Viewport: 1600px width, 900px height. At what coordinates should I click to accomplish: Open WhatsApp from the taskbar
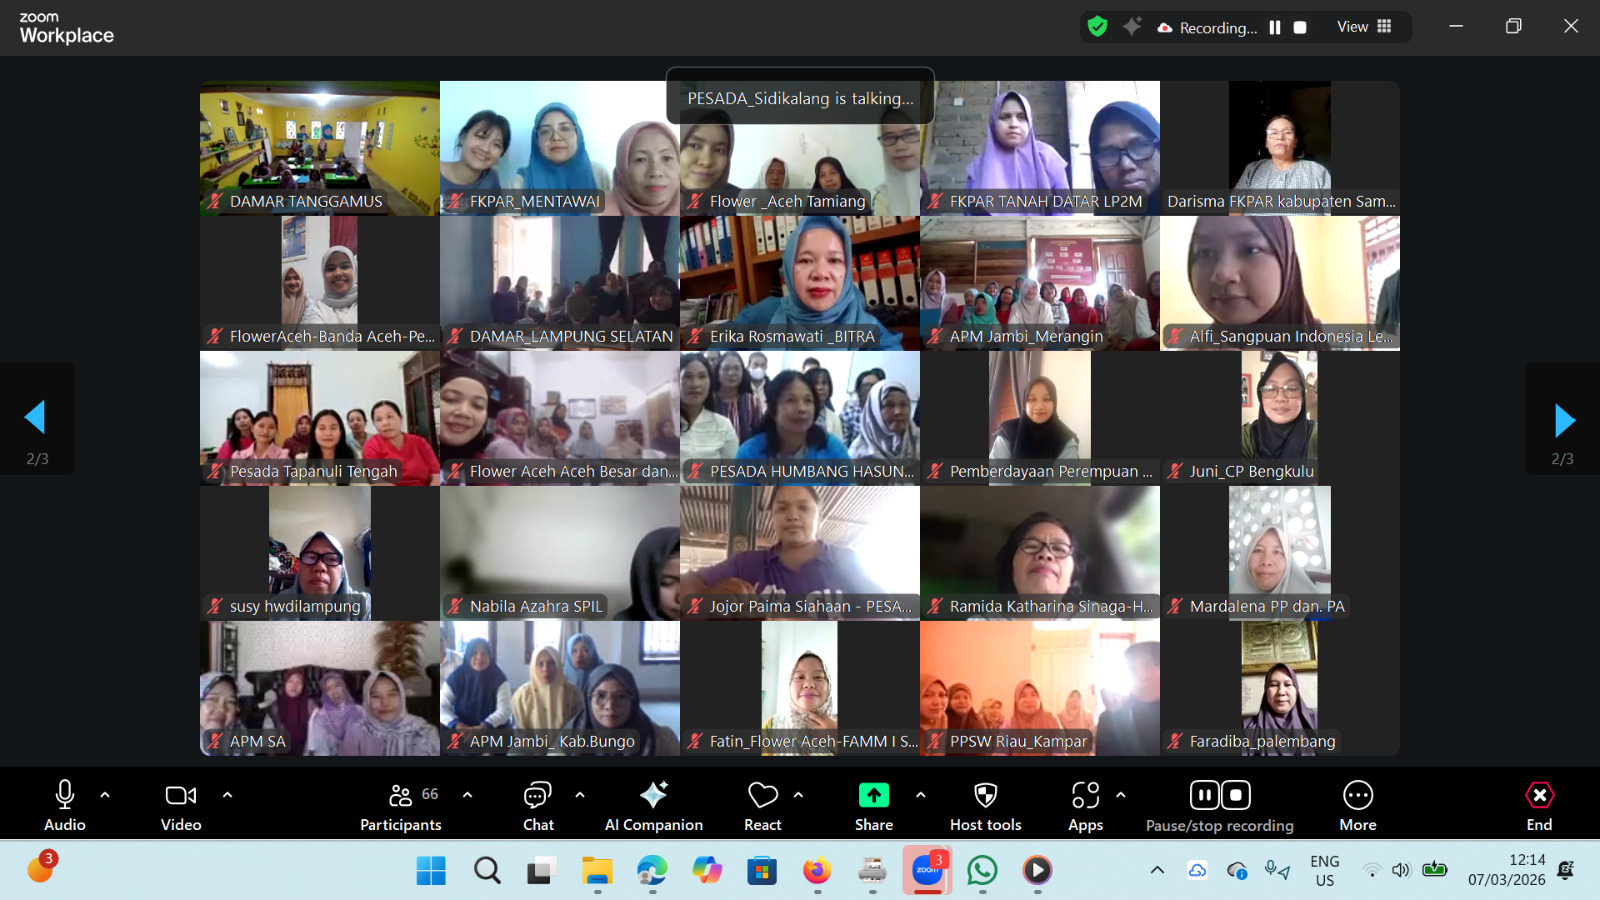click(982, 871)
